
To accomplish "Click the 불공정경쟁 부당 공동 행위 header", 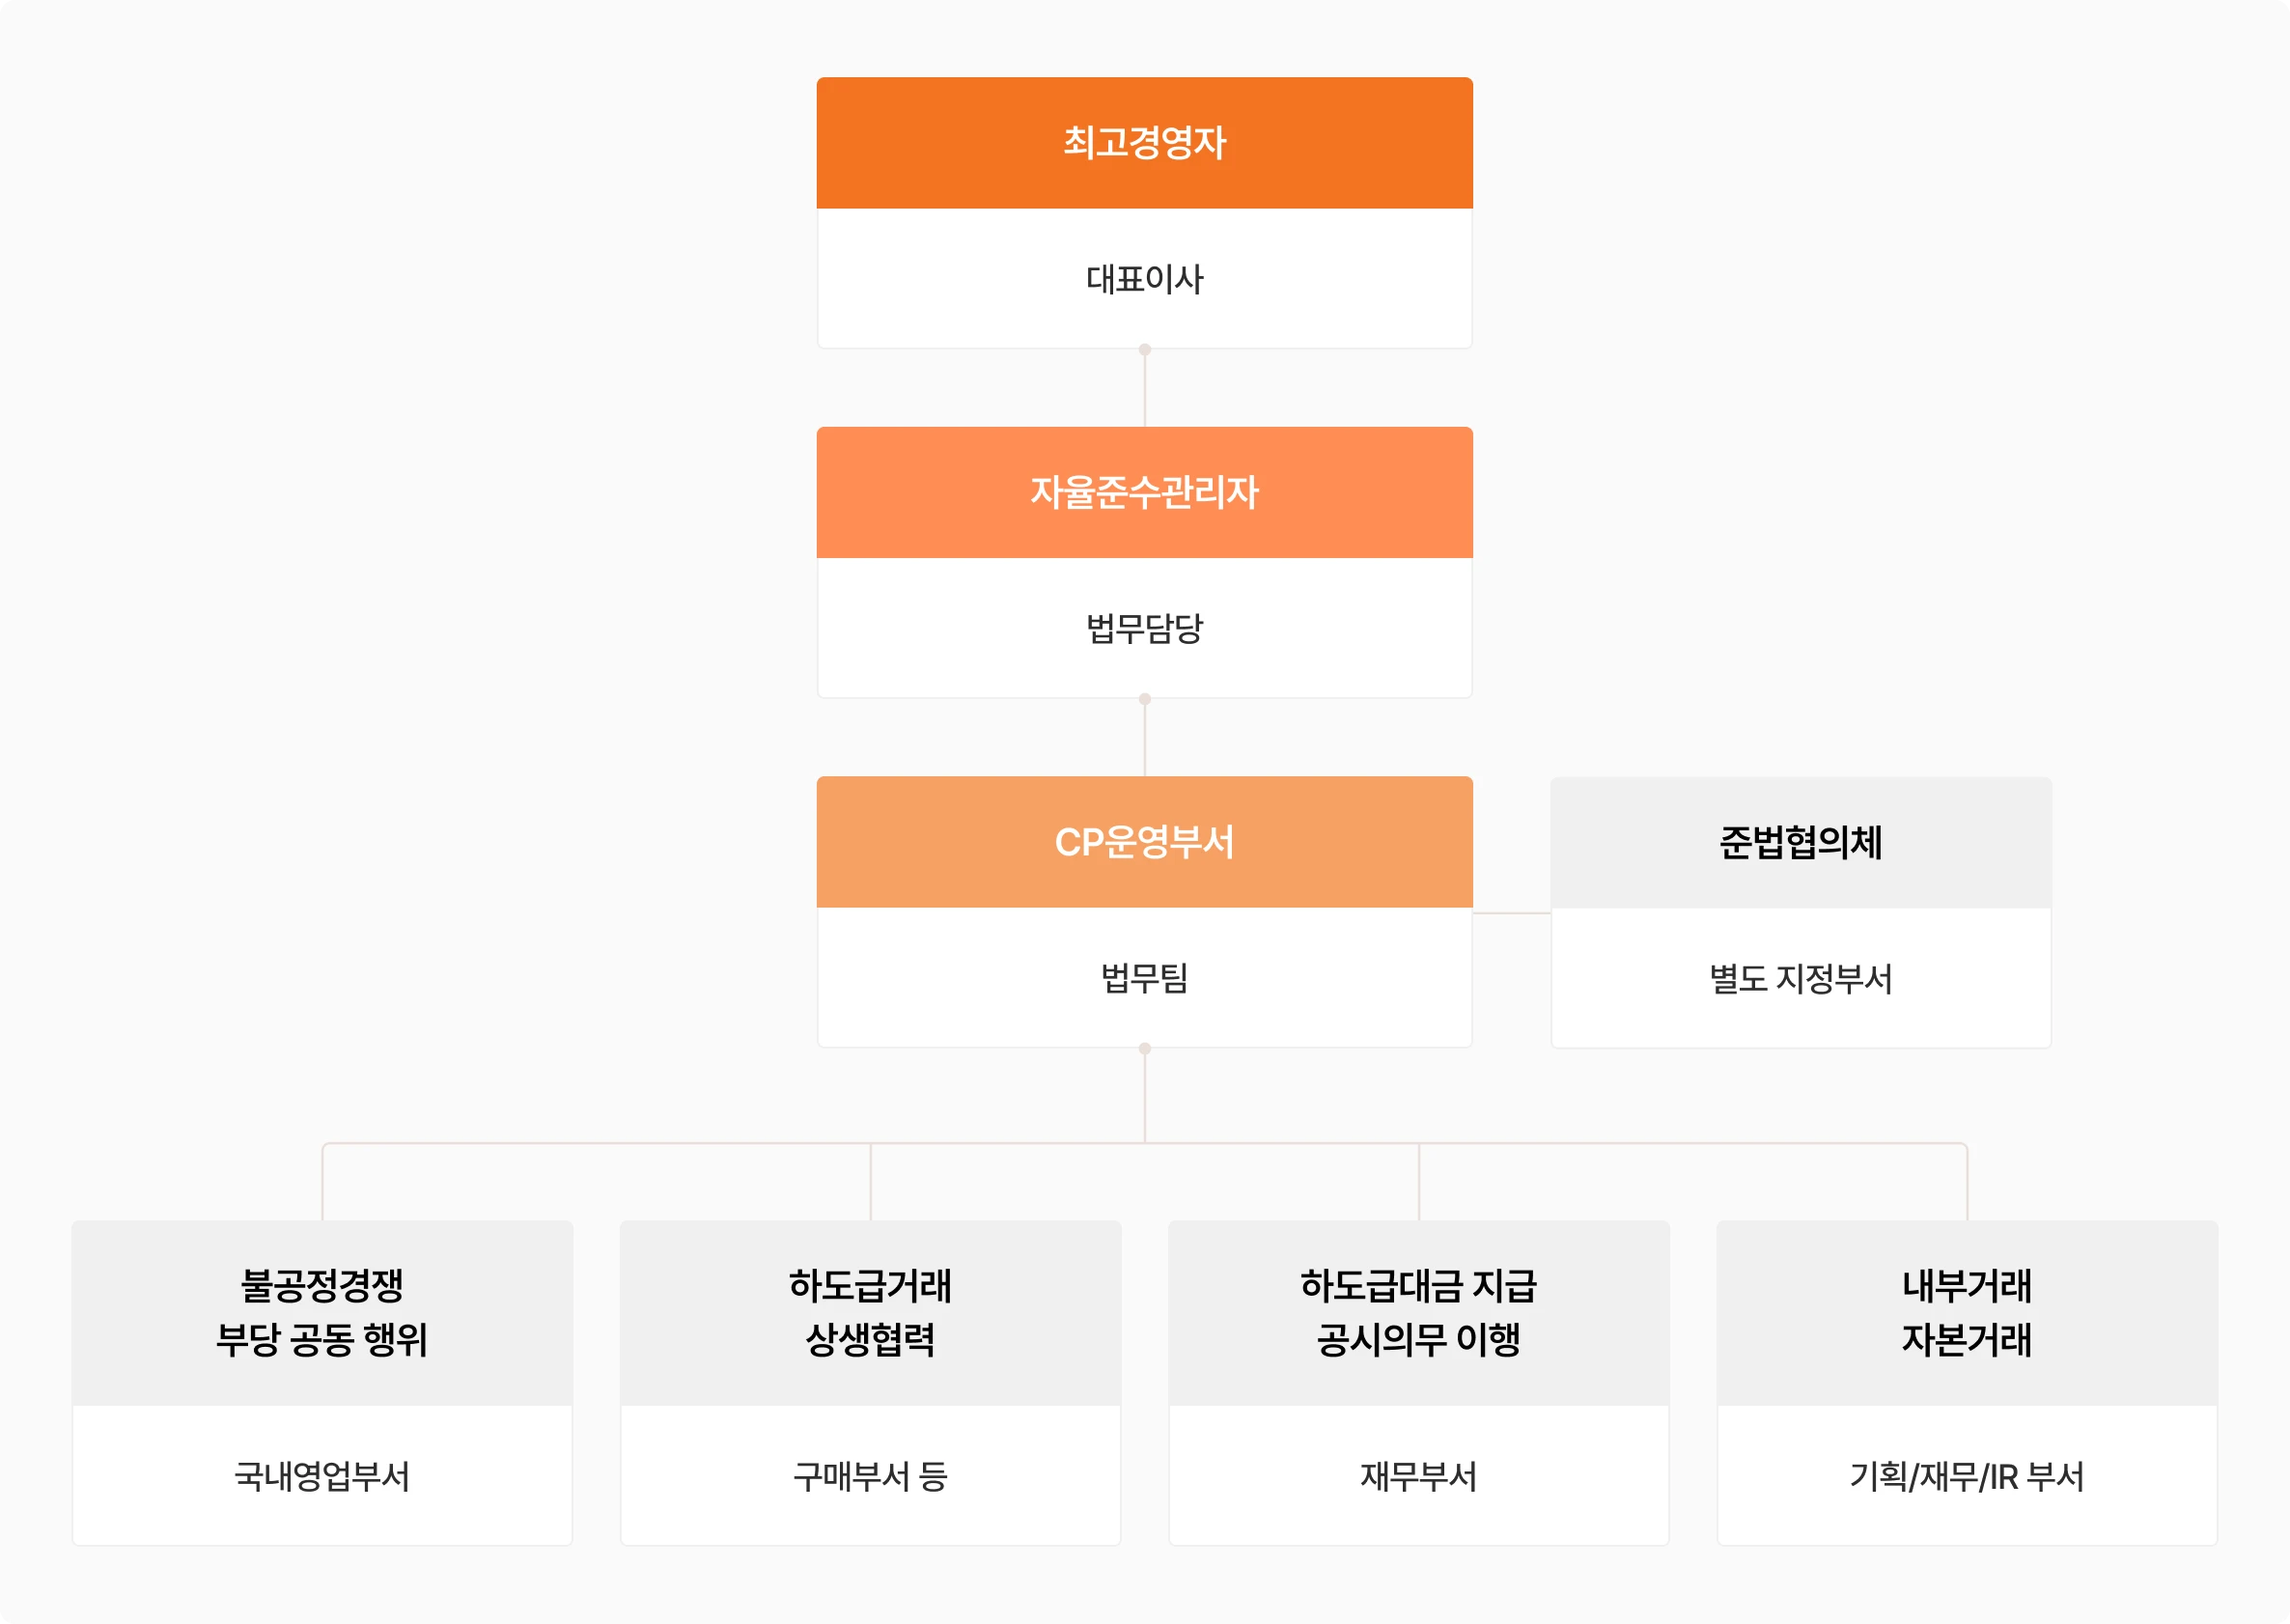I will (x=322, y=1312).
